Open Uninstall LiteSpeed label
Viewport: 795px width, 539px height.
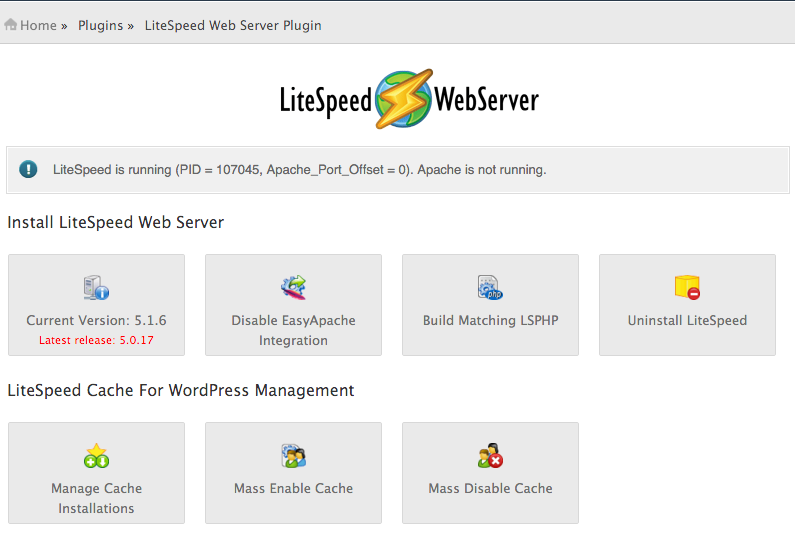click(x=688, y=320)
